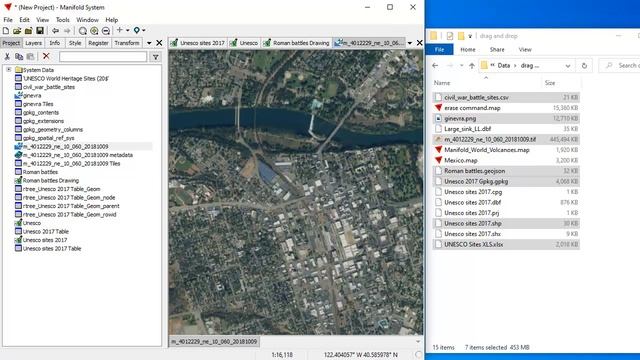Expand the System Data folder

[x=9, y=70]
